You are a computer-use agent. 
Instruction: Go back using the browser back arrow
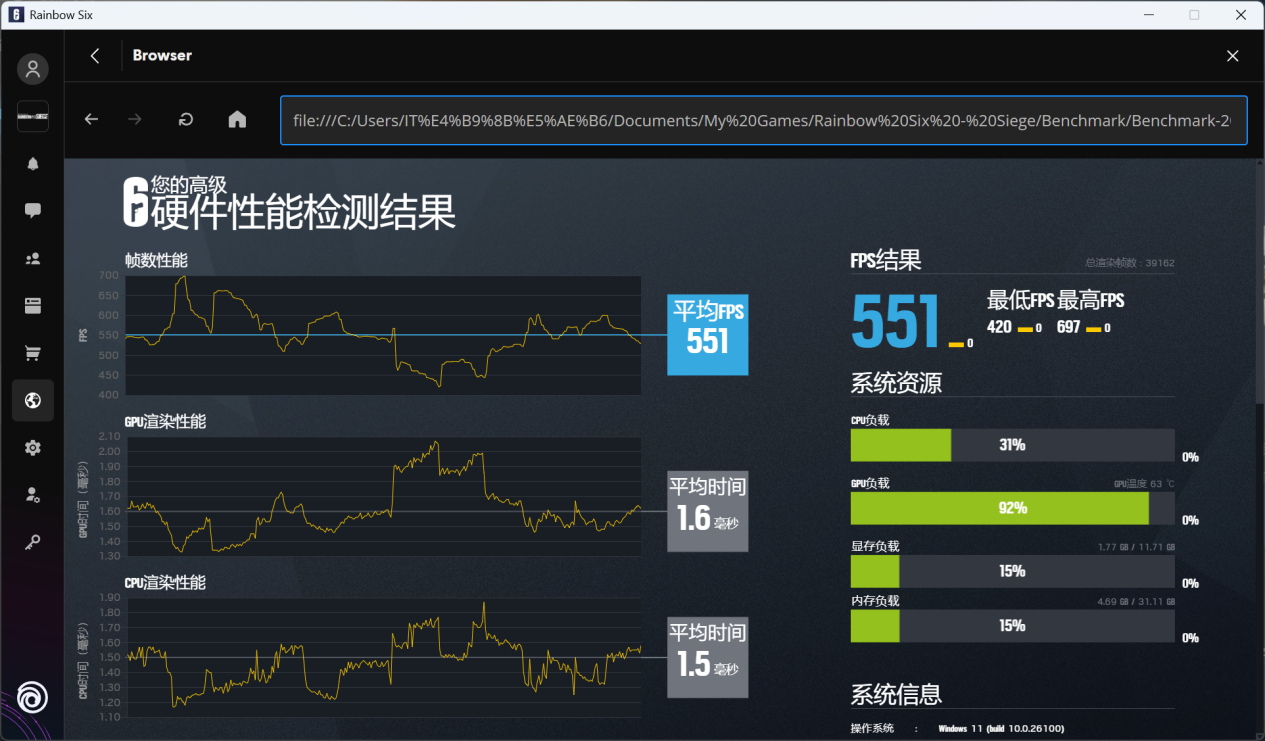(x=91, y=120)
